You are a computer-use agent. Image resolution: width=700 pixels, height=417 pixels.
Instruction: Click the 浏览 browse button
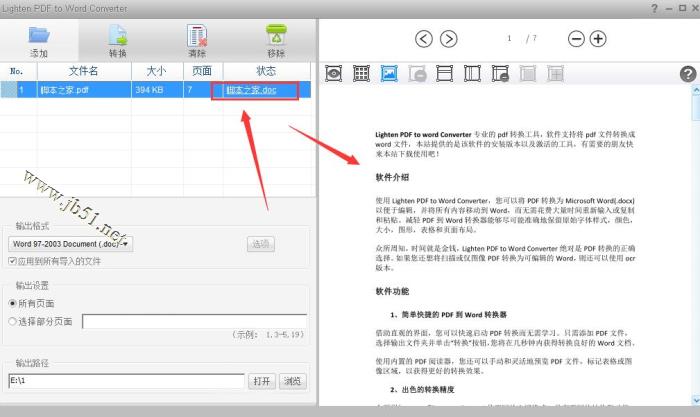293,381
